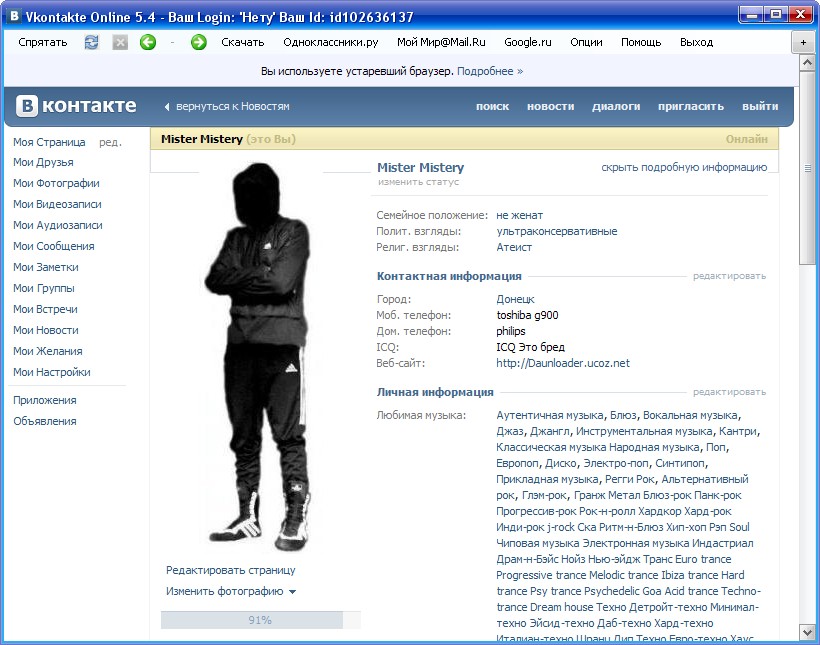The width and height of the screenshot is (820, 645).
Task: Open the 'Помощь' menu
Action: tap(641, 42)
